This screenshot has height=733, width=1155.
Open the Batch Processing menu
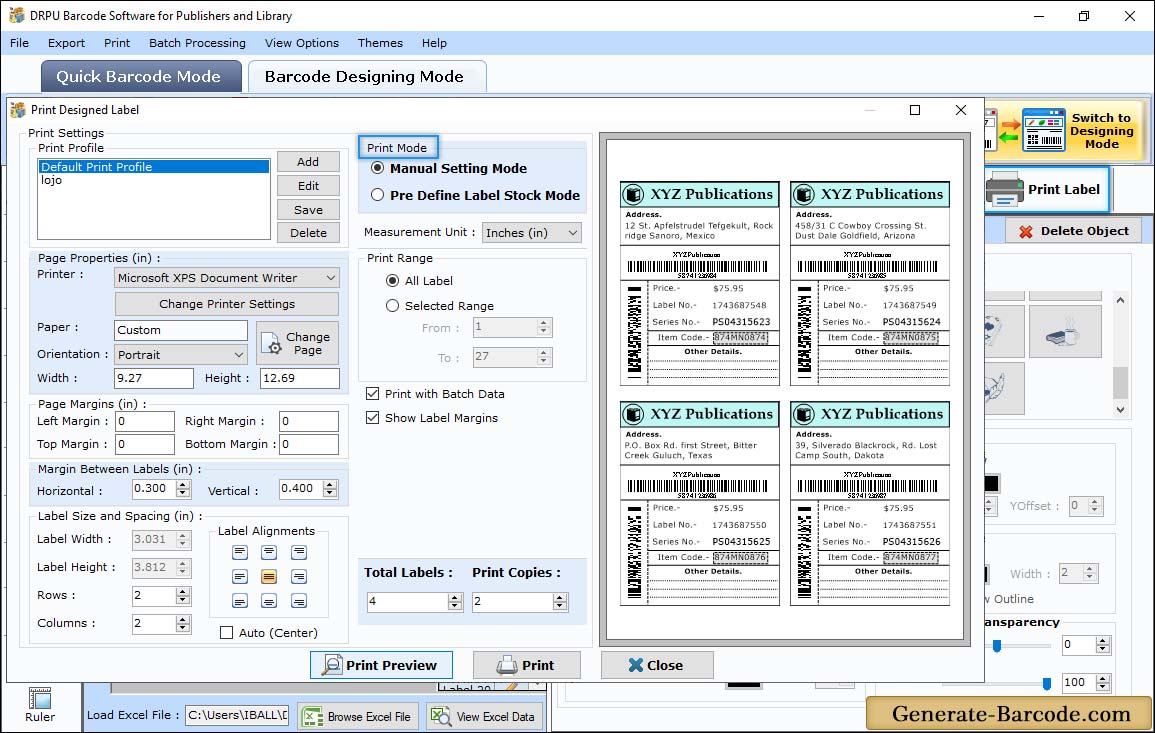(197, 43)
